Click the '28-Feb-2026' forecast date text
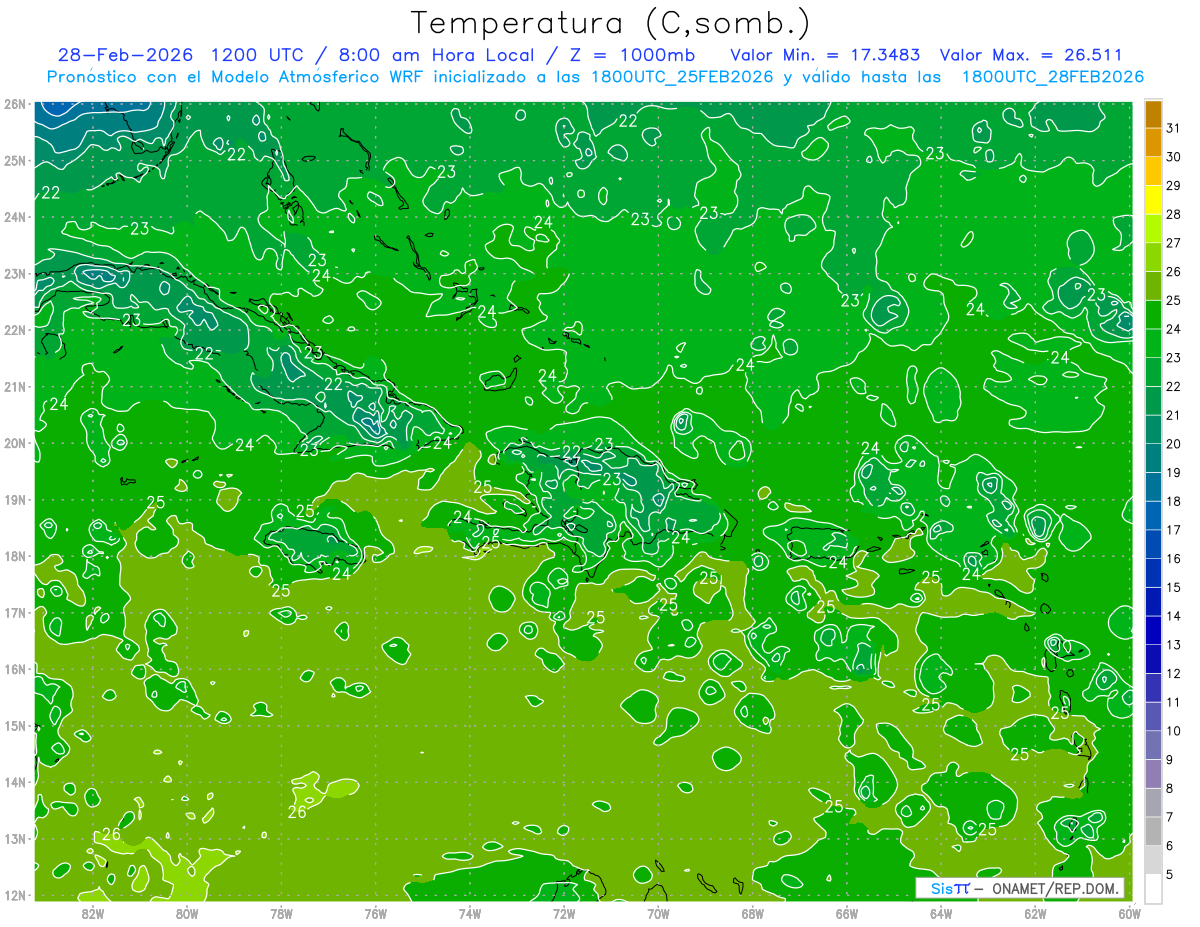The image size is (1200, 927). (125, 55)
